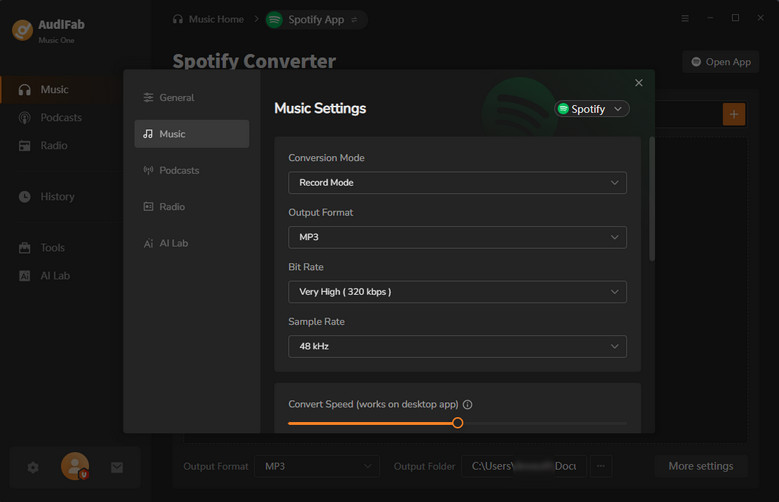Expand the Conversion Mode dropdown
Viewport: 779px width, 502px height.
(x=457, y=183)
